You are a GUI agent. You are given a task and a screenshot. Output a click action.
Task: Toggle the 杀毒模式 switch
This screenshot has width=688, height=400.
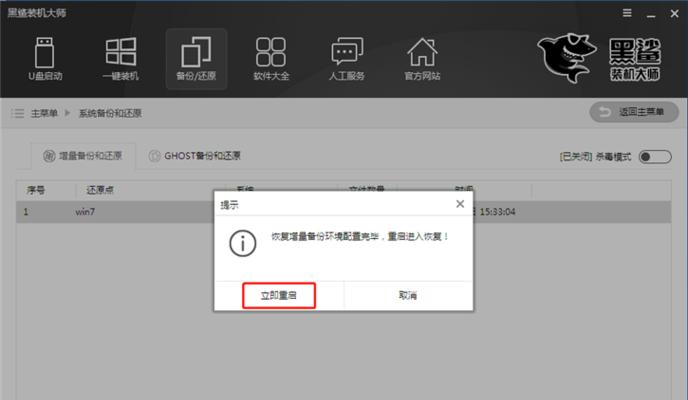coord(655,157)
